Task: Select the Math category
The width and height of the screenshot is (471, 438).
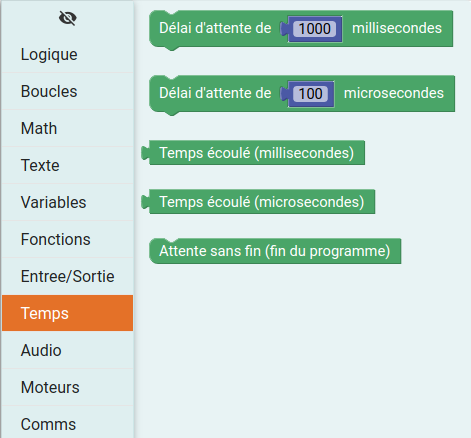Action: (67, 128)
